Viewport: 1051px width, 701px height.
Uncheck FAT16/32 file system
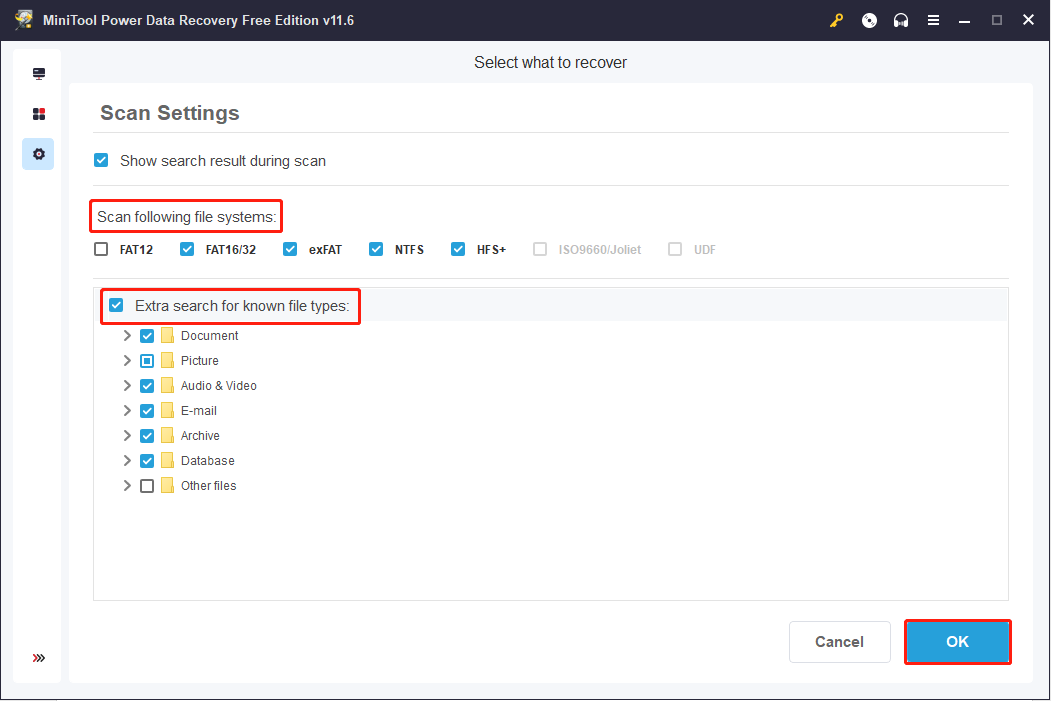[x=187, y=249]
